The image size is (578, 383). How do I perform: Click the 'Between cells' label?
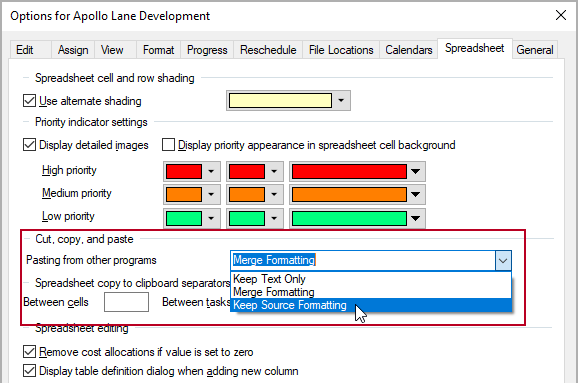[x=56, y=302]
